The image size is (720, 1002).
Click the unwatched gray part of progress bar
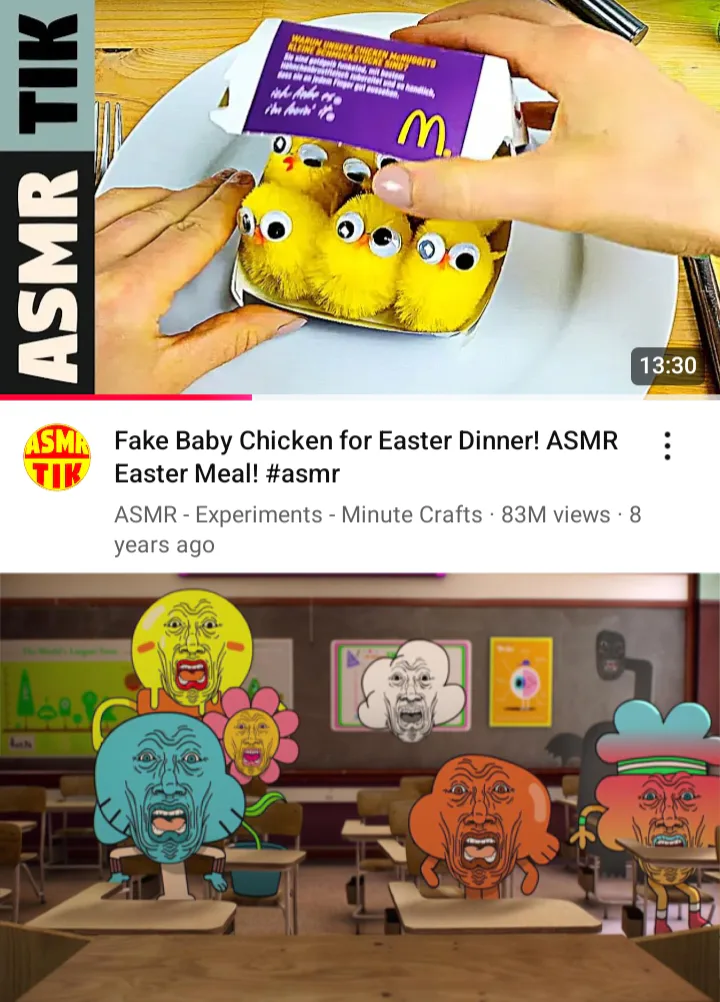486,397
